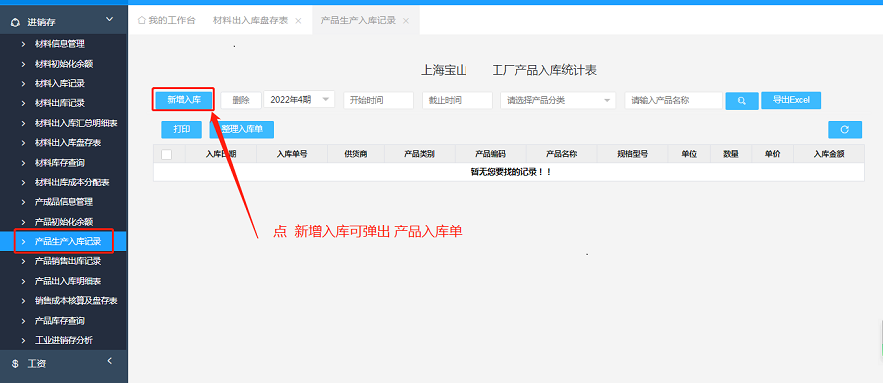Click the 产品编码 column header
Viewport: 883px width, 383px height.
pyautogui.click(x=490, y=154)
